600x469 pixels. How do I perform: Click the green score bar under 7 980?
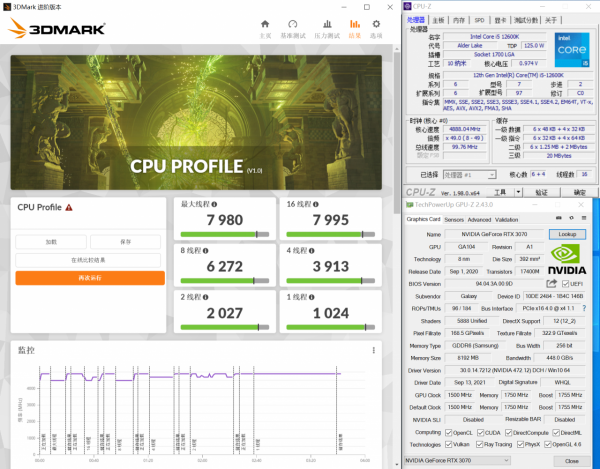point(225,234)
